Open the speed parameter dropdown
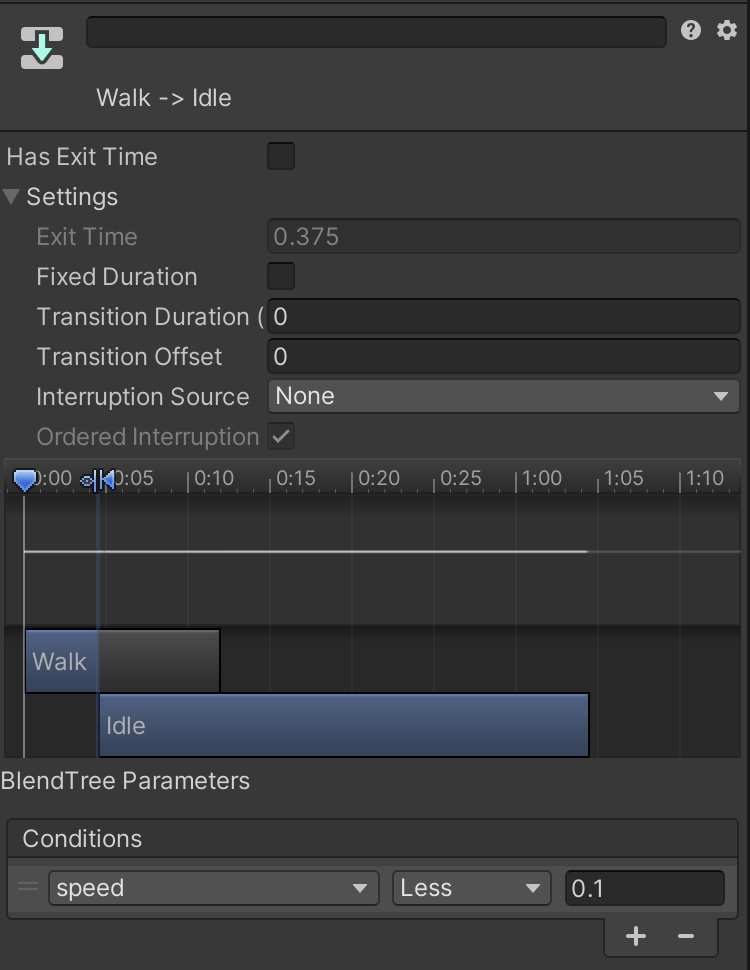 click(x=213, y=888)
